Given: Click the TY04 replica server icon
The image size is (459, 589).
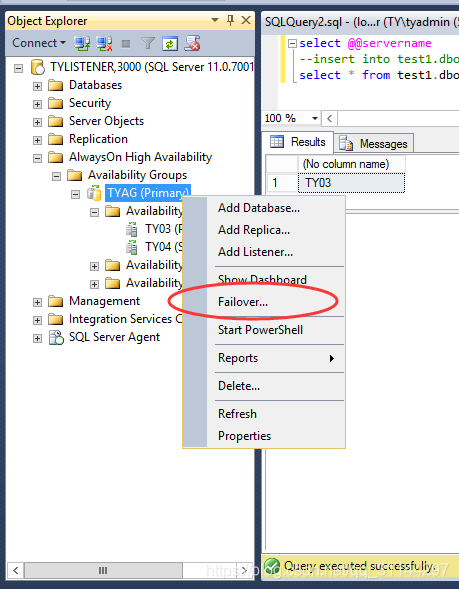Looking at the screenshot, I should (132, 247).
